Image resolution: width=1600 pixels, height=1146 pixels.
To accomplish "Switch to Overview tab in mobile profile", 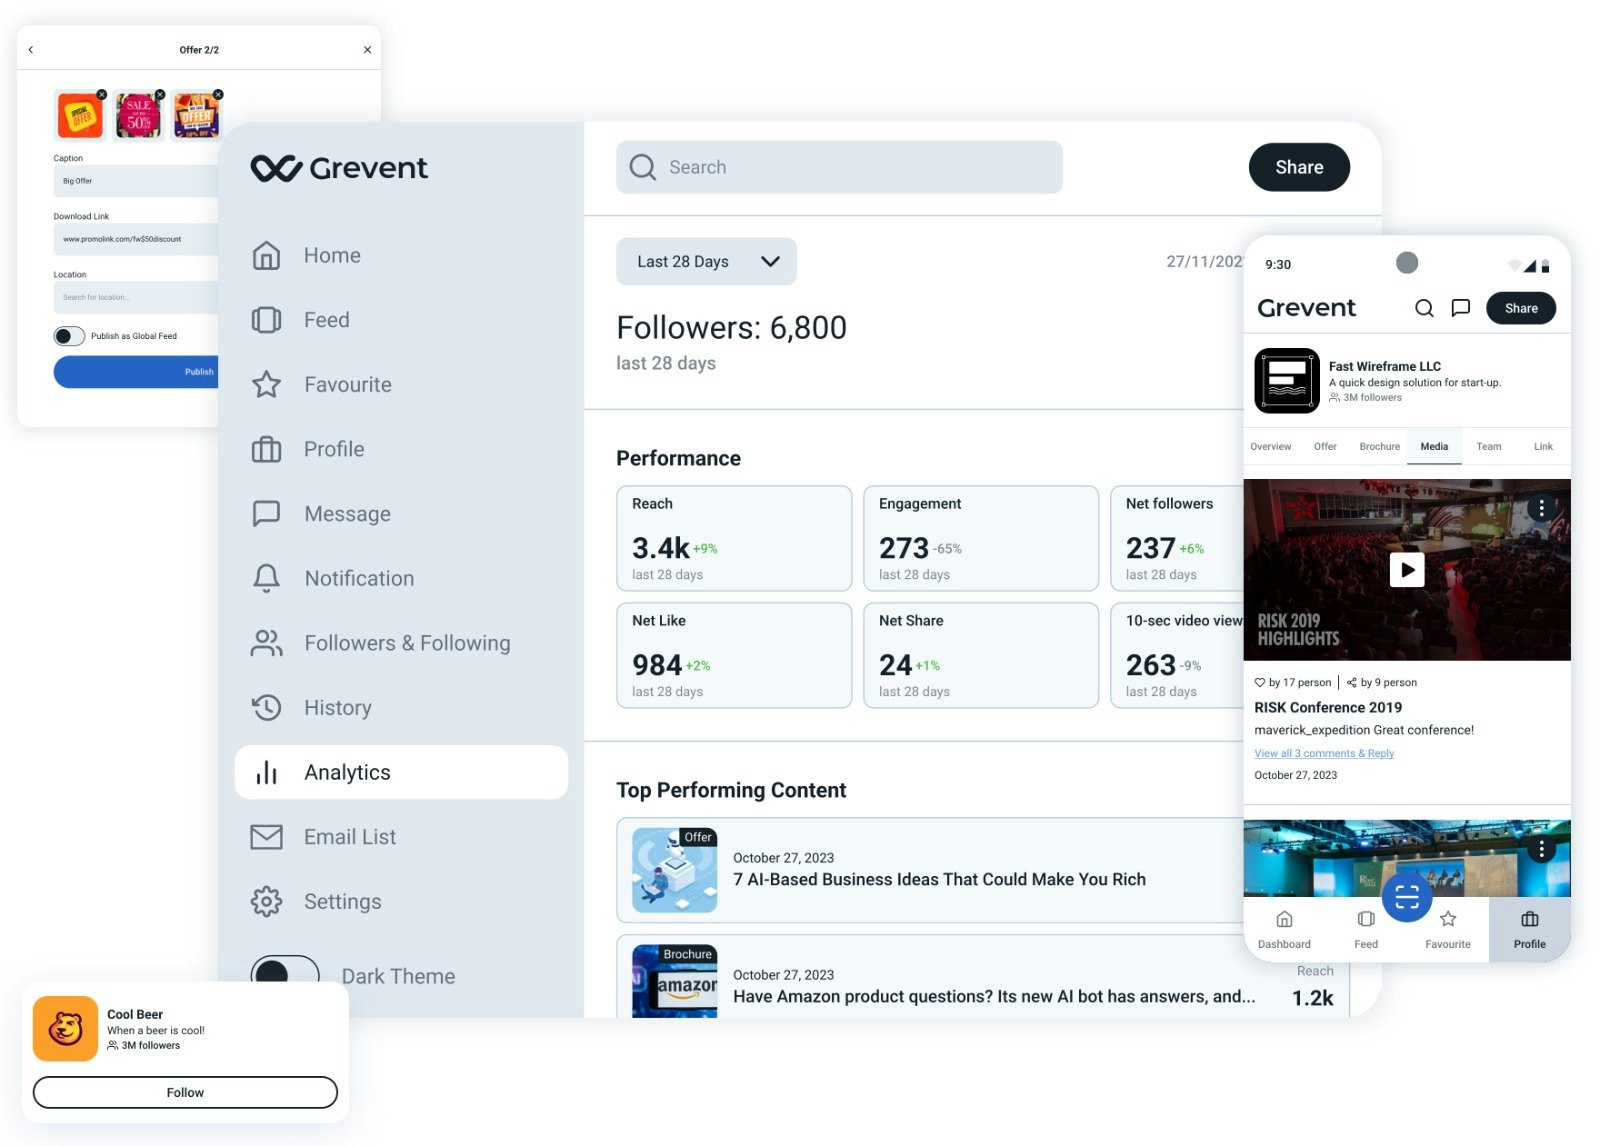I will click(x=1270, y=447).
